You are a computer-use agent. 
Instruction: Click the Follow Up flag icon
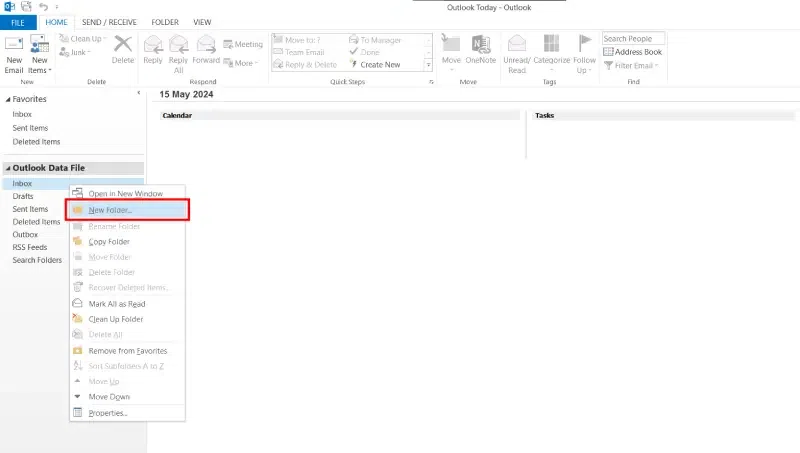click(584, 44)
